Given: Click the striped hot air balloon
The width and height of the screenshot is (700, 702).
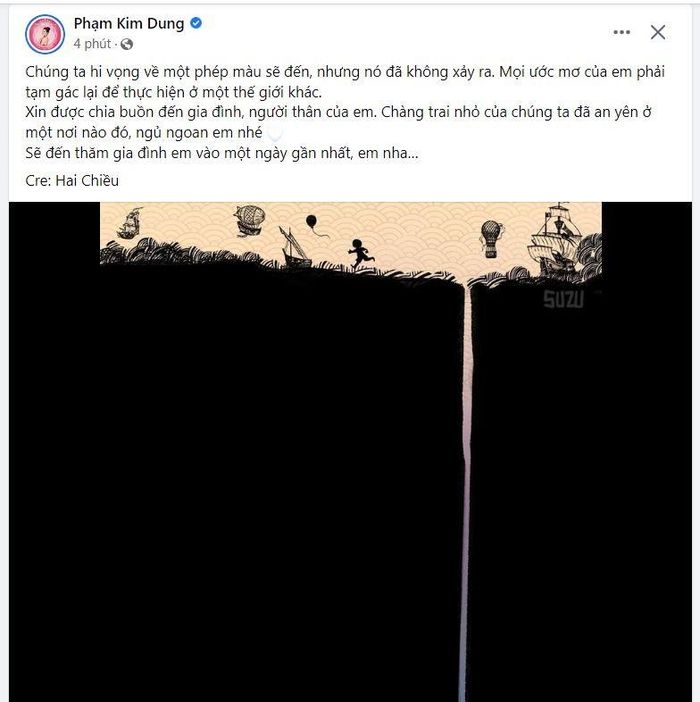Looking at the screenshot, I should coord(491,239).
